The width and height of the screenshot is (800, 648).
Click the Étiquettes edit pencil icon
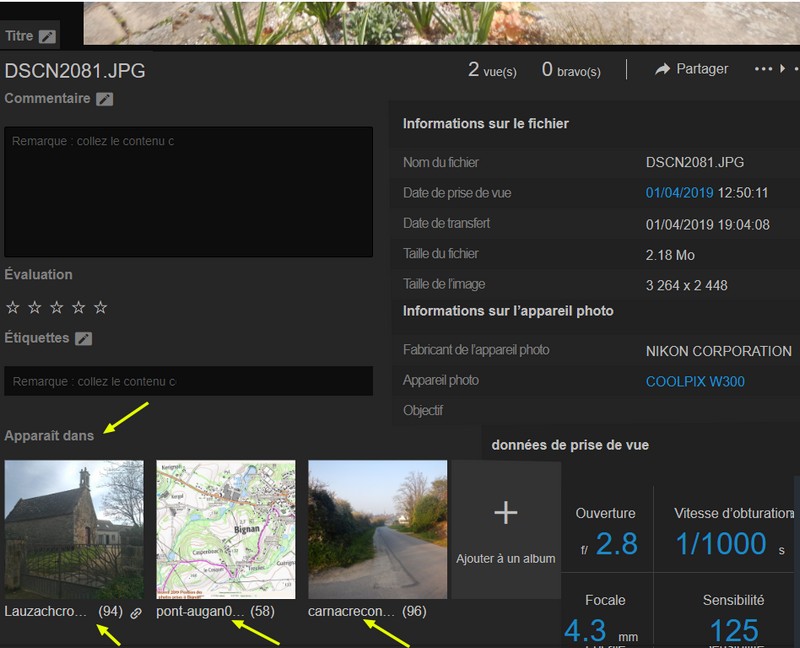(x=83, y=339)
